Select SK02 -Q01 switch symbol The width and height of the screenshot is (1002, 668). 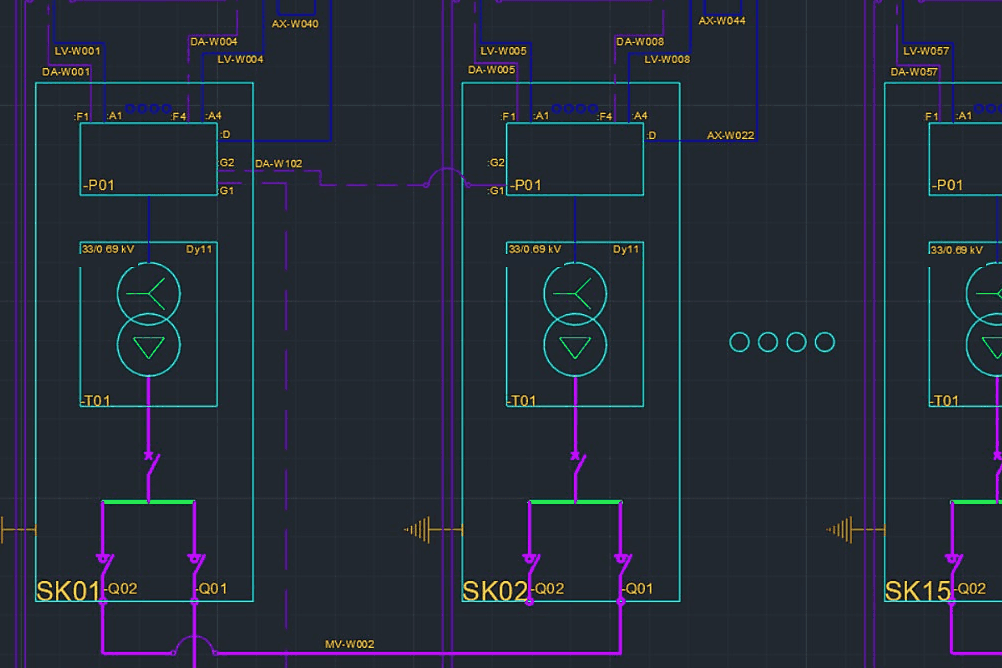(x=623, y=566)
